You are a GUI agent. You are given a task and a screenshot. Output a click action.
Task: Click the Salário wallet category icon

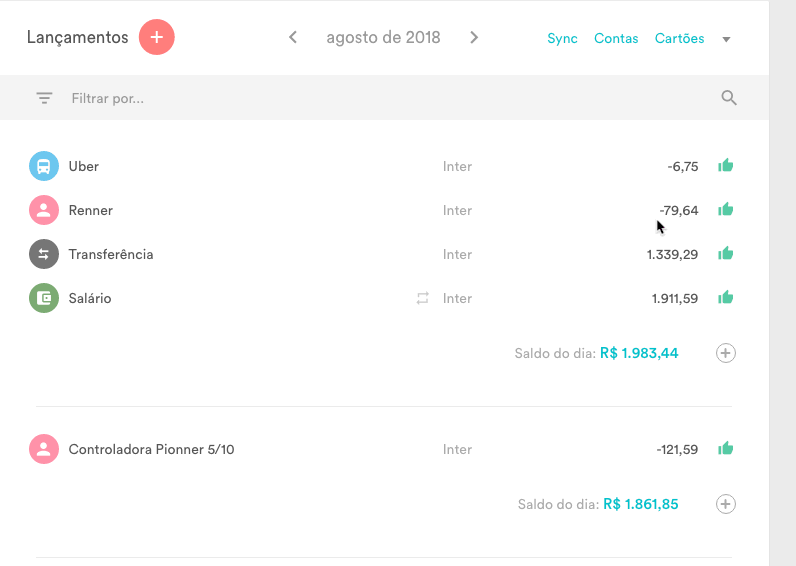[x=44, y=298]
